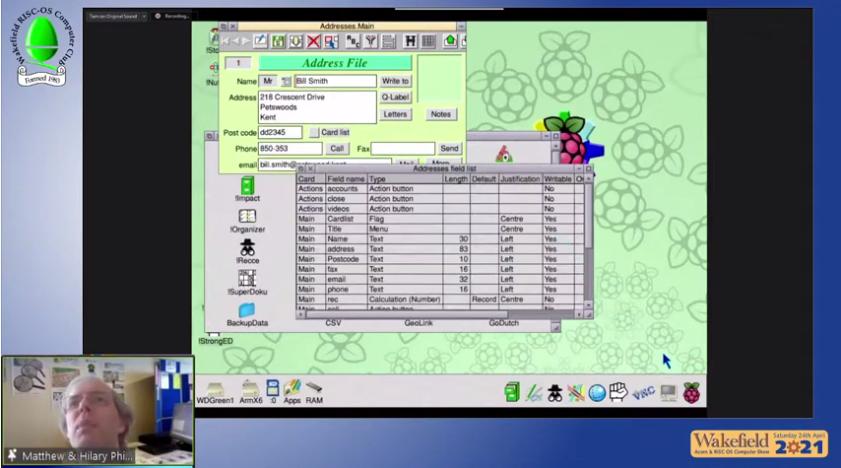841x468 pixels.
Task: Click the Send button beside Fax
Action: coord(449,148)
